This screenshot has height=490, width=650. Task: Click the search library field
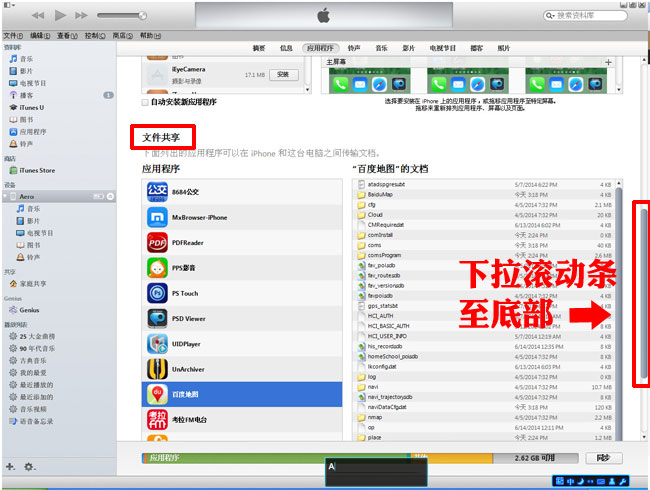pos(585,16)
